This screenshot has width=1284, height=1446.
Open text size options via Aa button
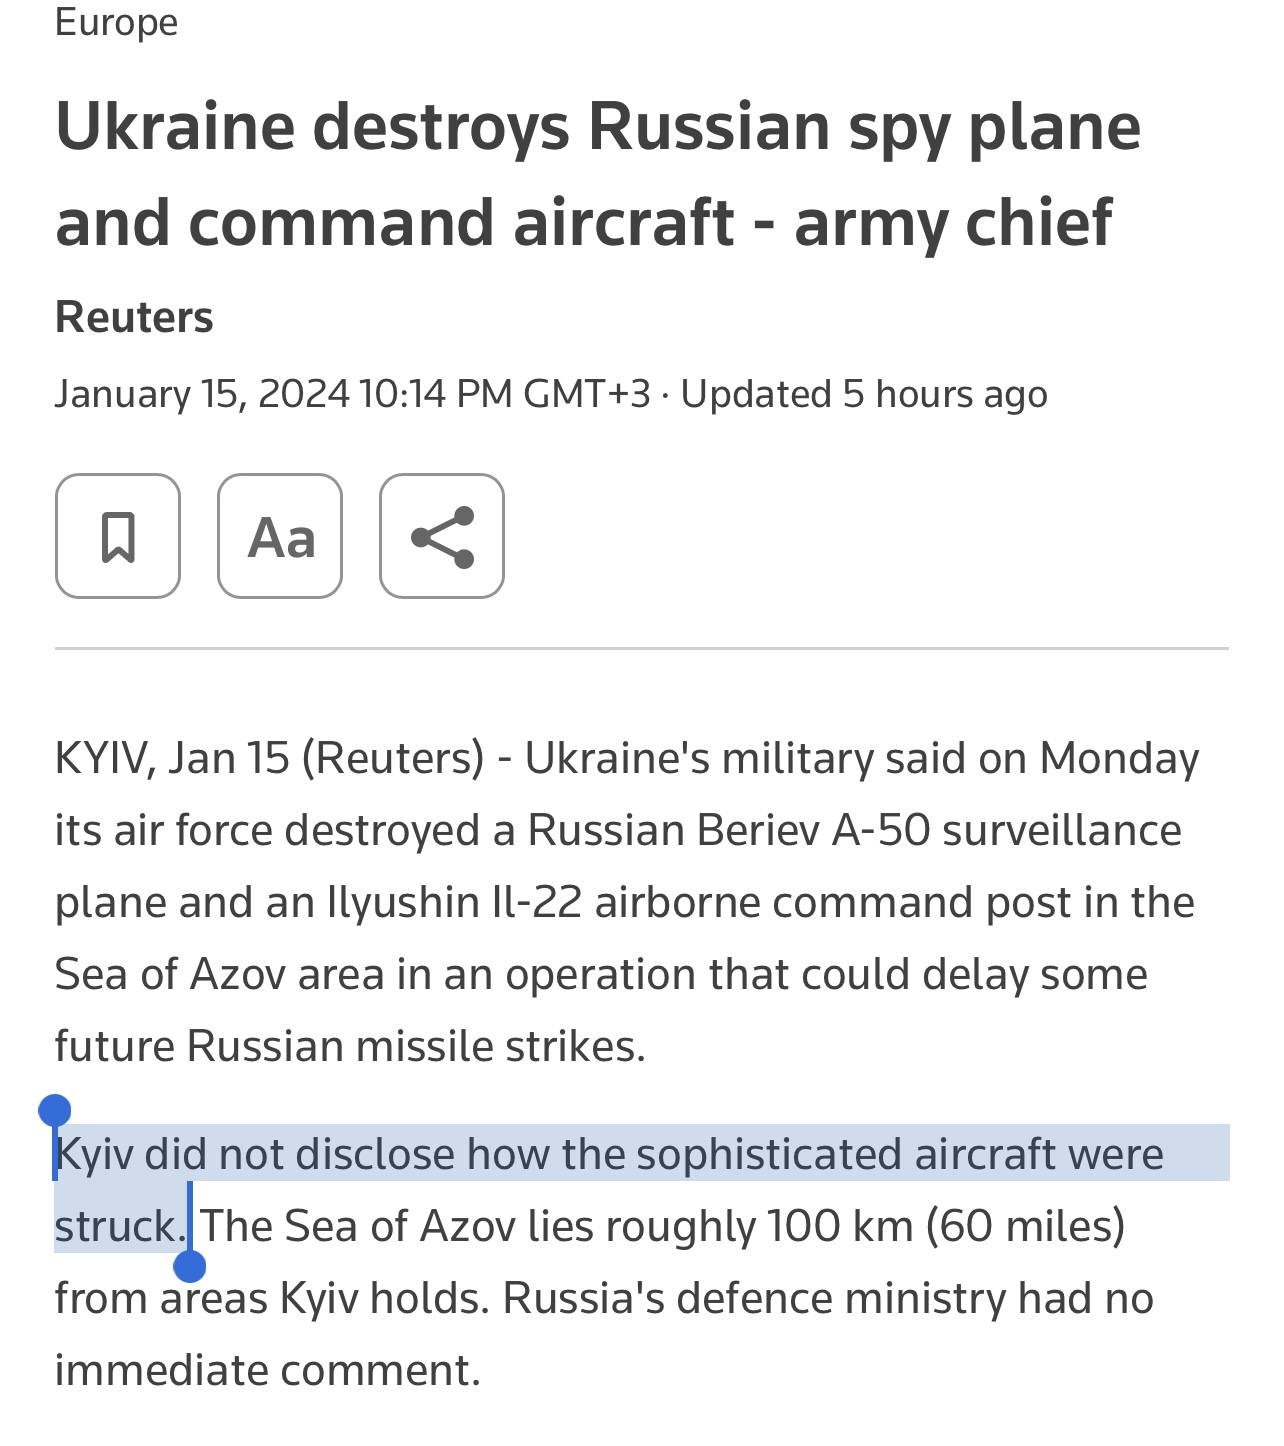[x=280, y=536]
